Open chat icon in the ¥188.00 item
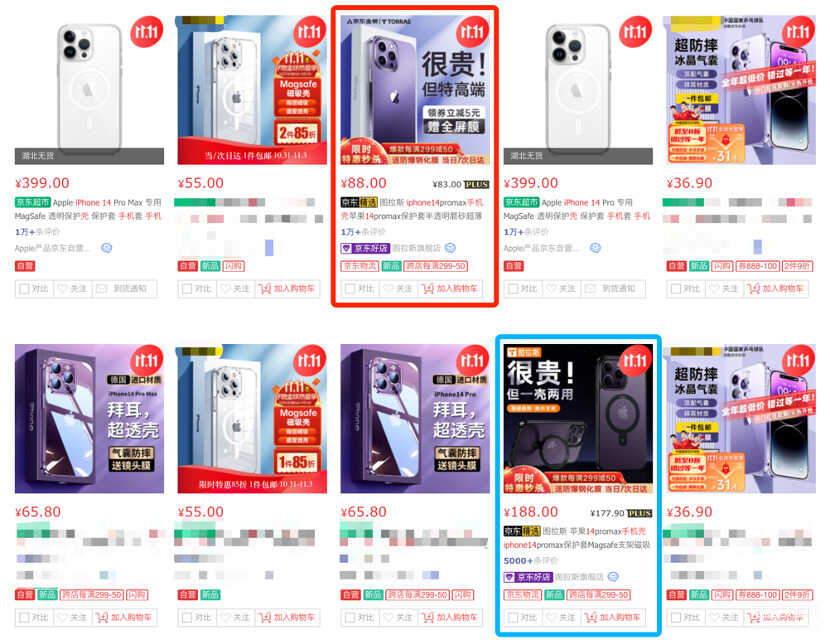The height and width of the screenshot is (640, 830). (613, 576)
